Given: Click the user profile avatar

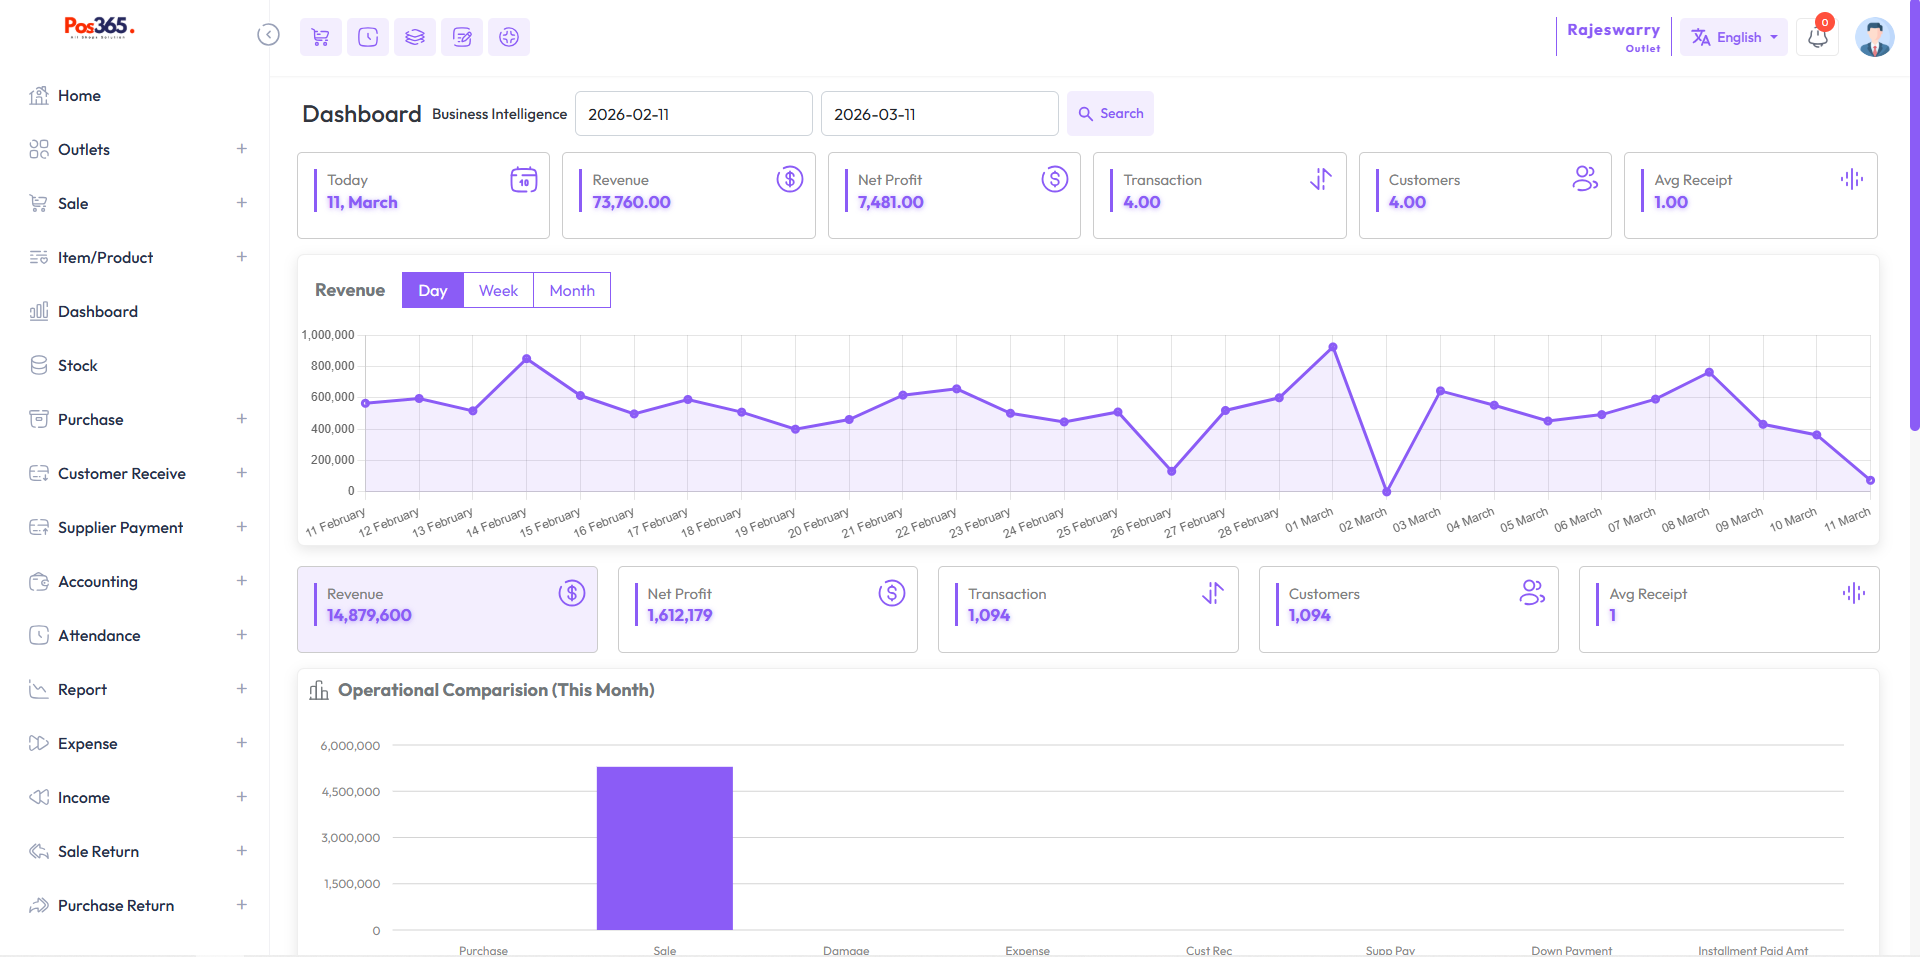Looking at the screenshot, I should coord(1874,38).
